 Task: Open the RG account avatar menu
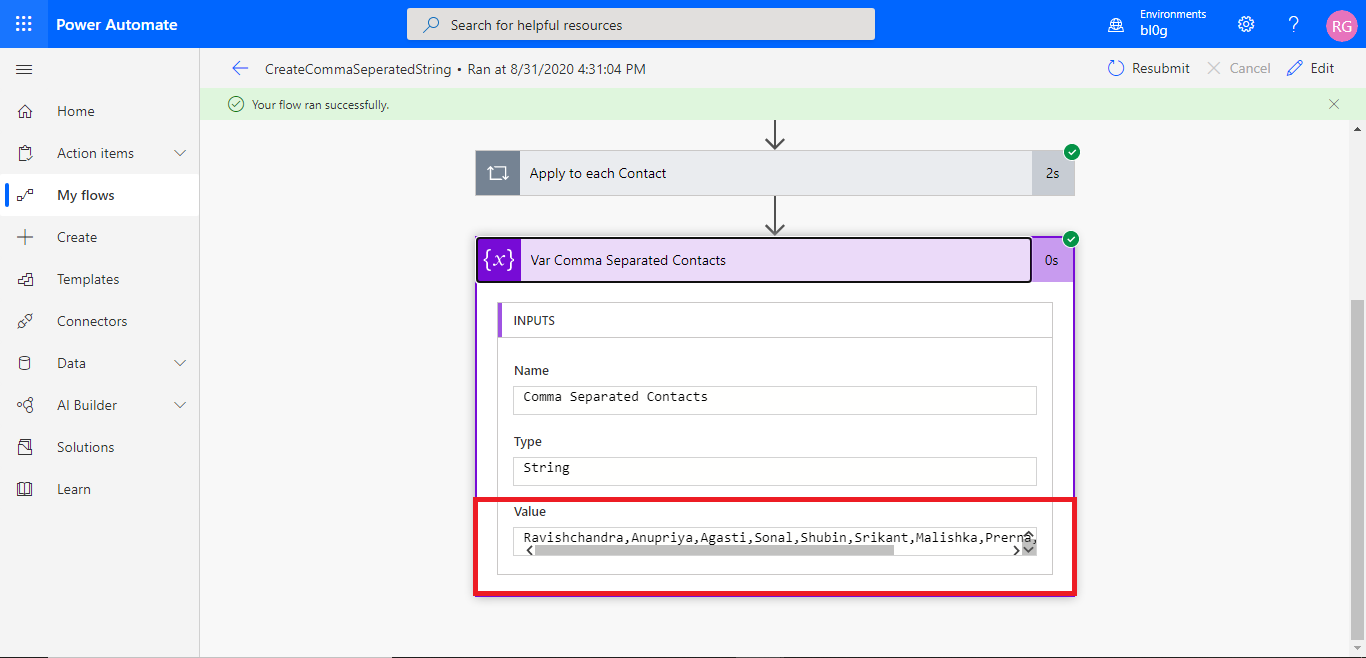1341,25
